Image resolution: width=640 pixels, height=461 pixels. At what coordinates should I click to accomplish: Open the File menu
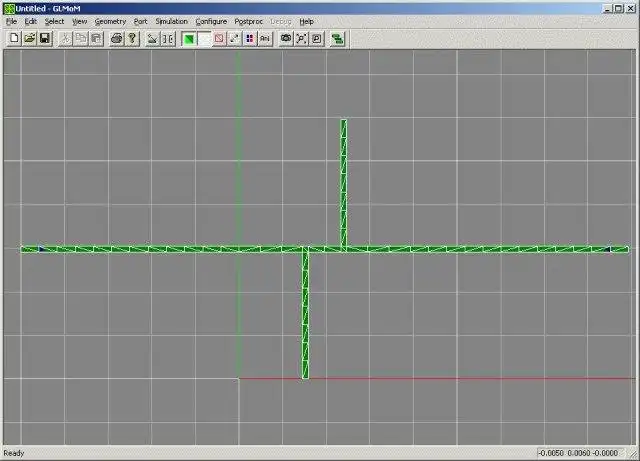[11, 21]
